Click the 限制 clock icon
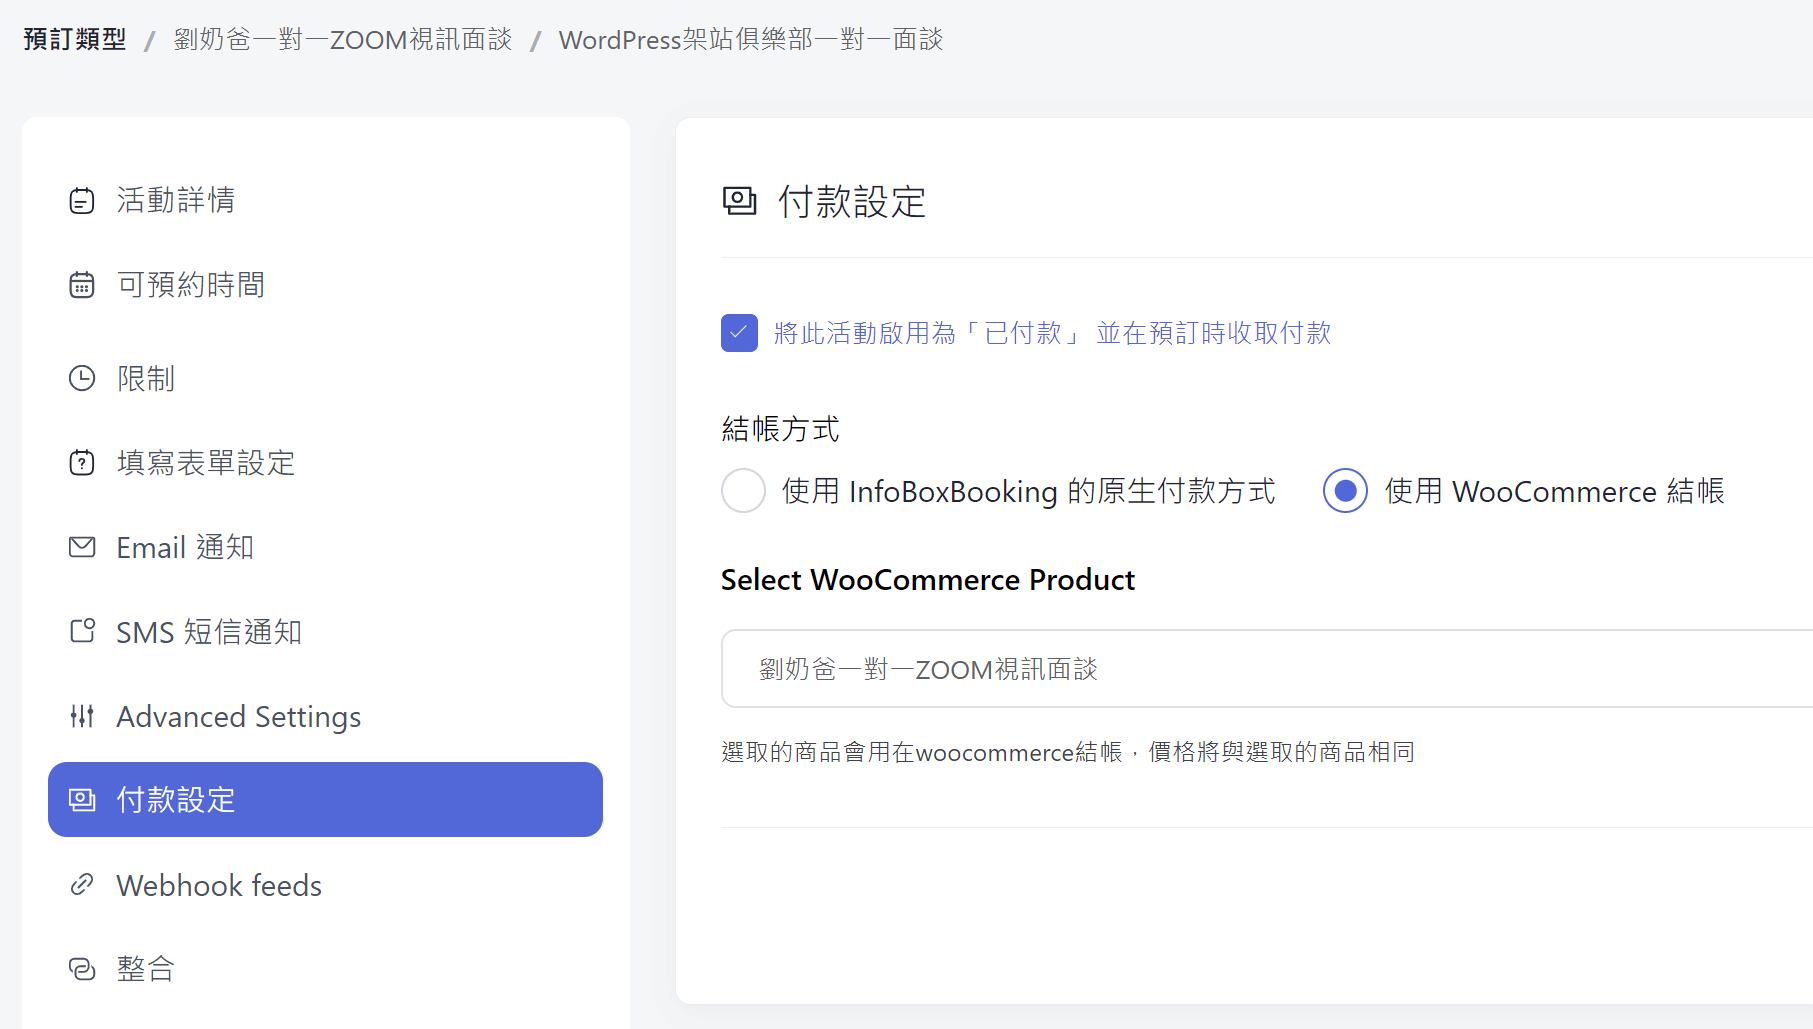Screen dimensions: 1813x1029 [82, 378]
